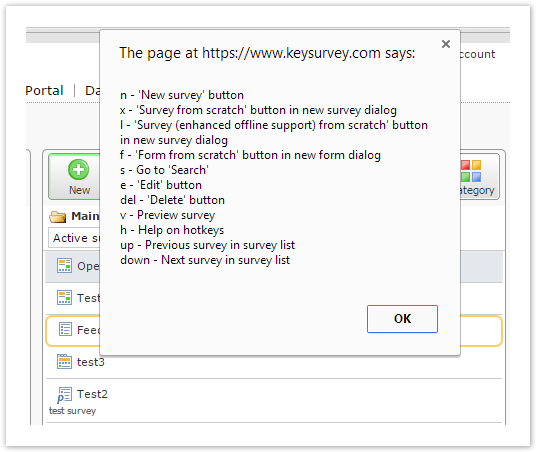
Task: Select the Main folder label
Action: (x=85, y=216)
